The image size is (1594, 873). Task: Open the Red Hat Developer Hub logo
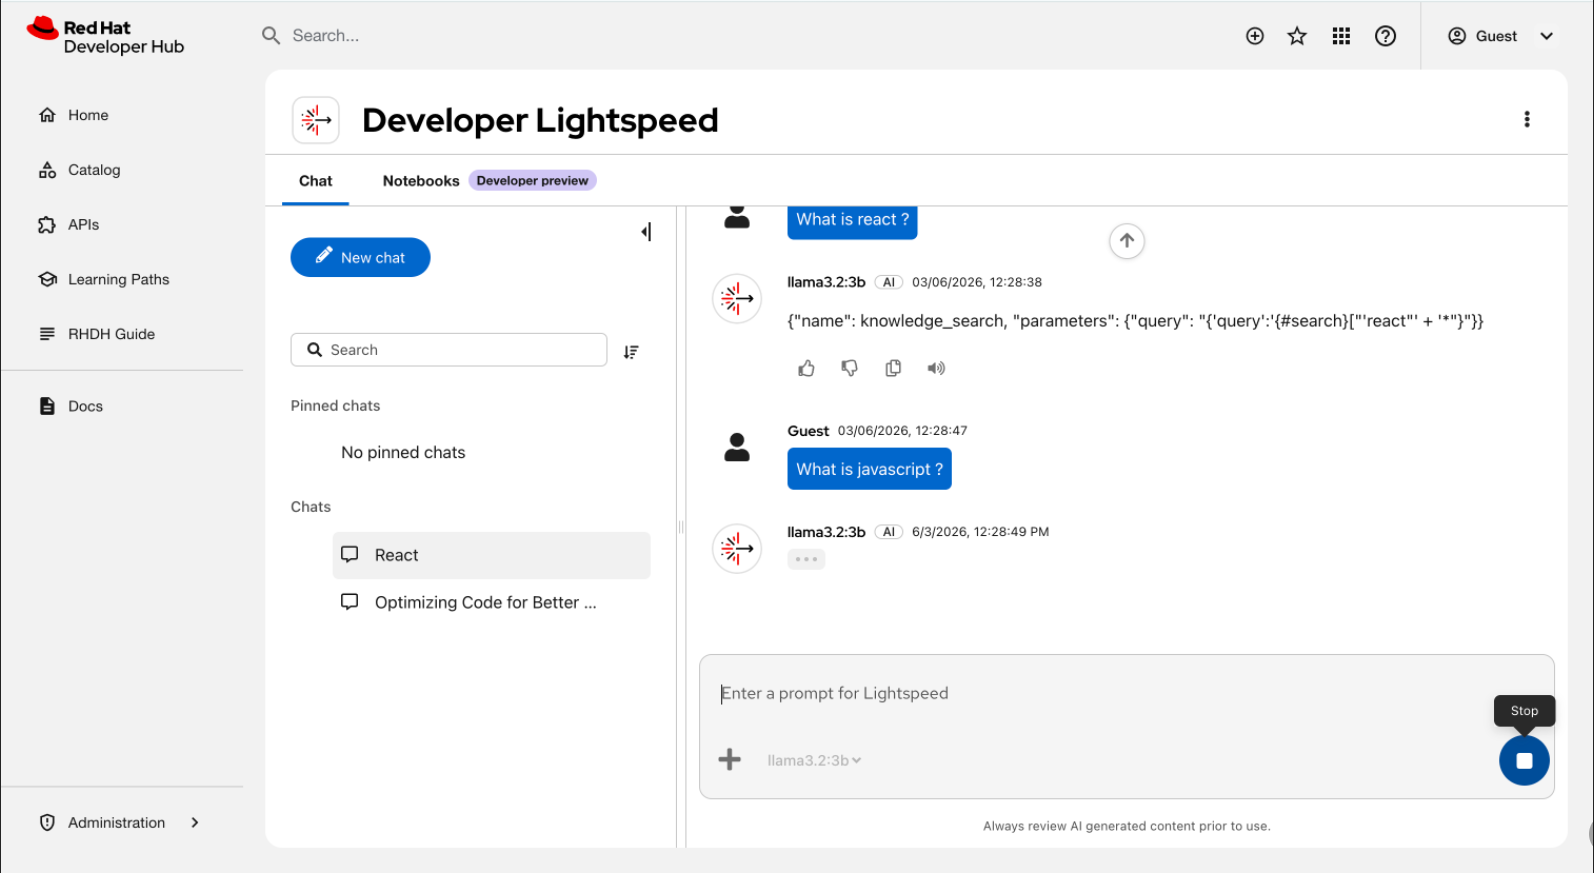tap(106, 36)
